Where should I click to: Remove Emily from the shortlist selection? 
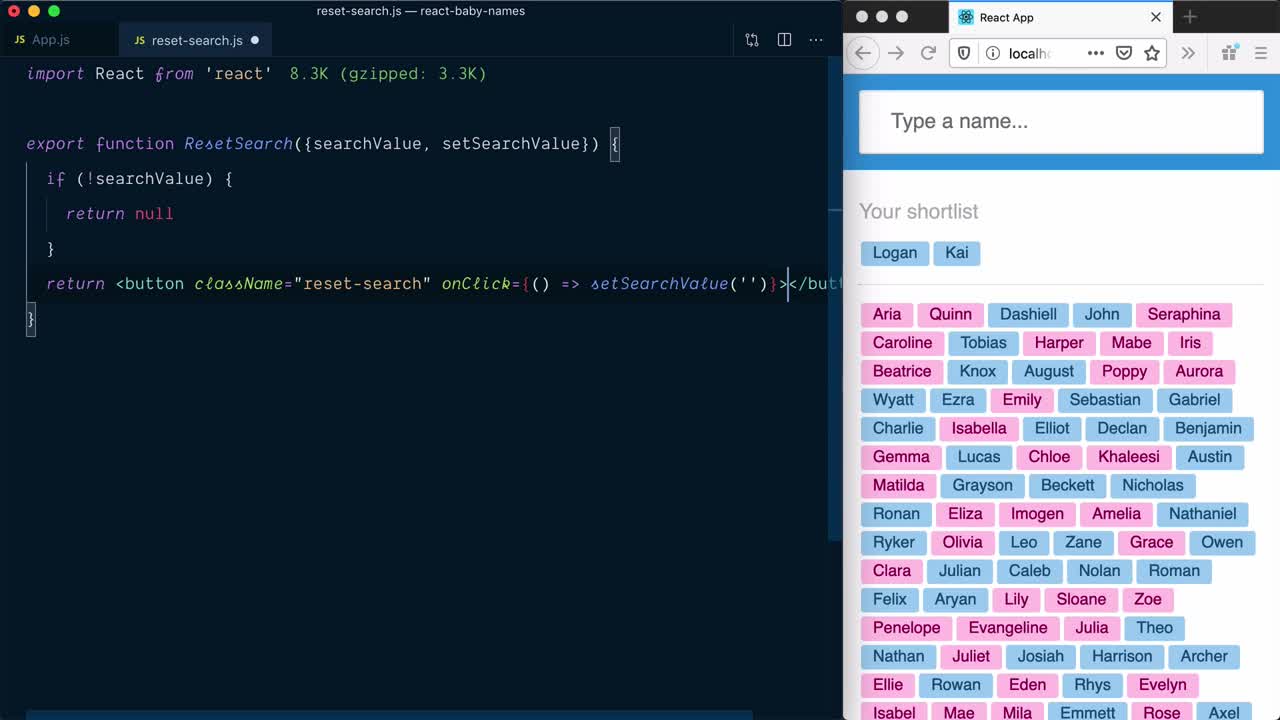coord(1021,400)
